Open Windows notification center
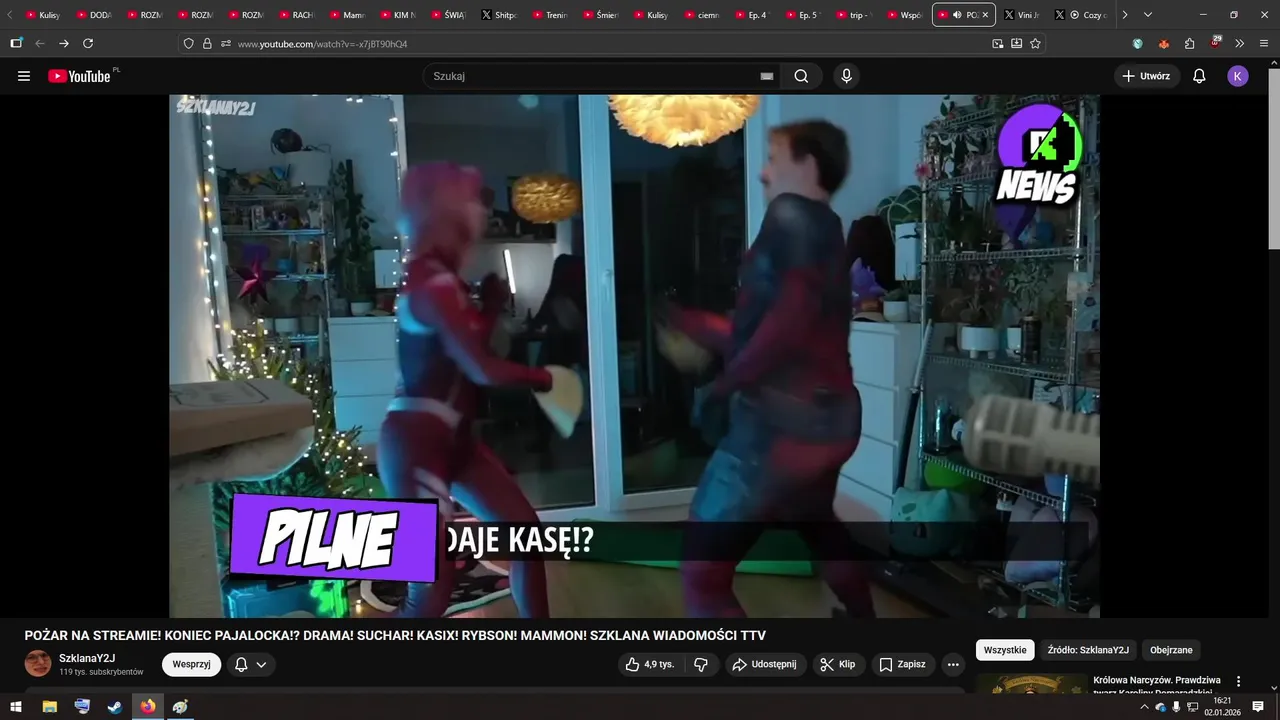The width and height of the screenshot is (1280, 720). pyautogui.click(x=1258, y=706)
